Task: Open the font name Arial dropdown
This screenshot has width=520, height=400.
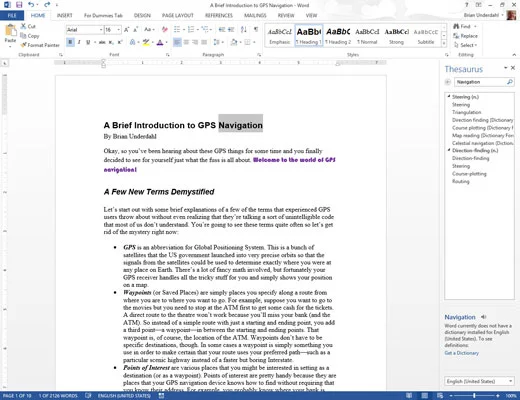Action: 101,30
